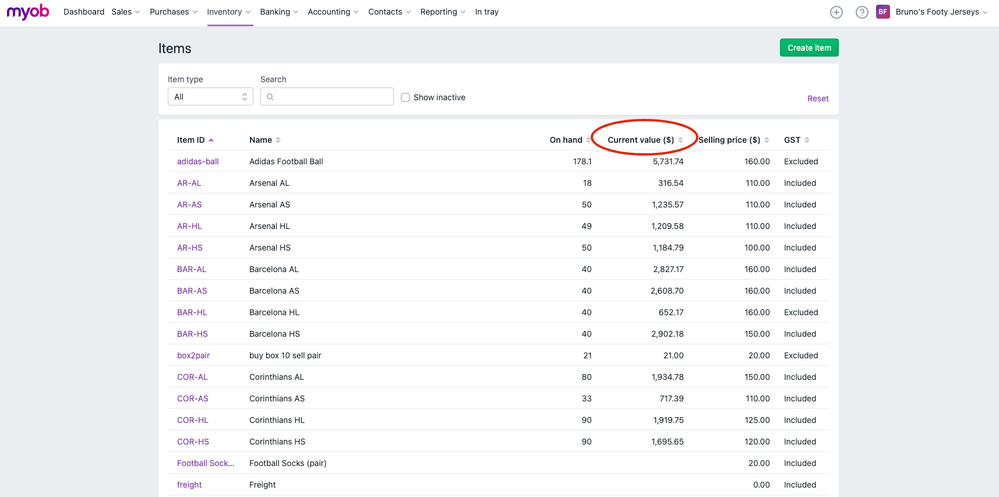Open the In tray page
The image size is (999, 497).
click(486, 12)
